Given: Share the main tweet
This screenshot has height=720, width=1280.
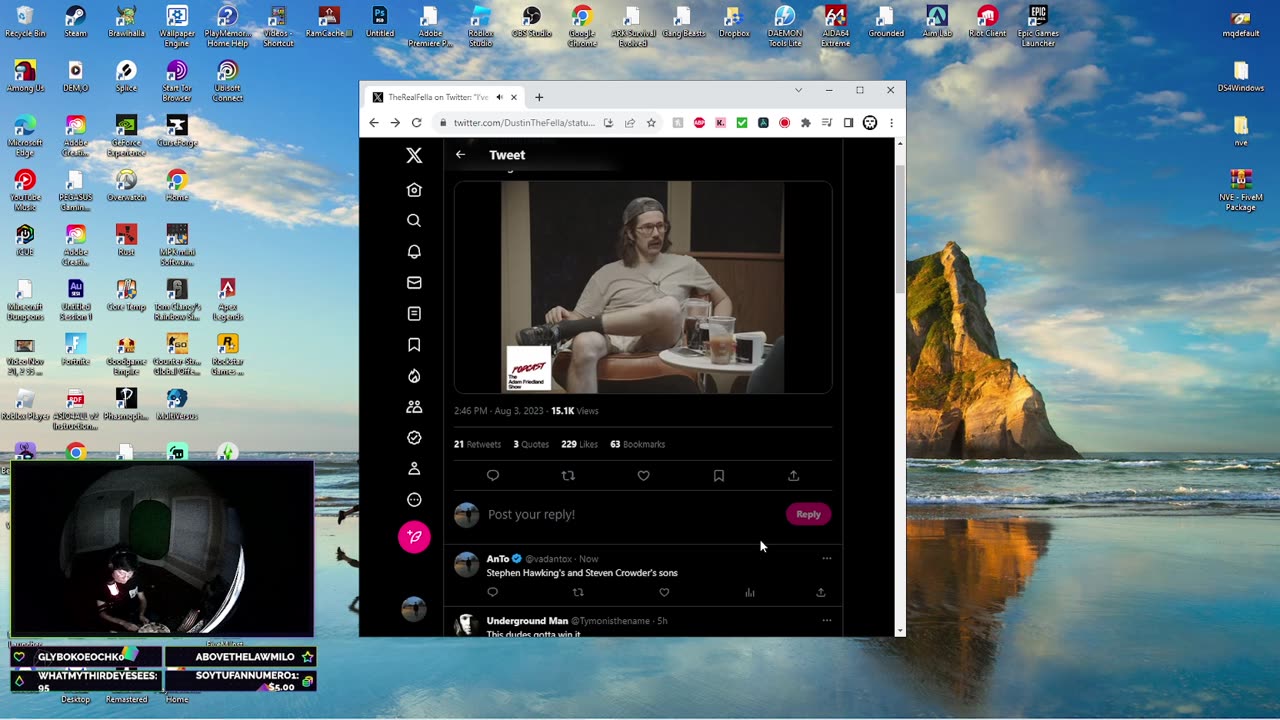Looking at the screenshot, I should click(x=794, y=476).
